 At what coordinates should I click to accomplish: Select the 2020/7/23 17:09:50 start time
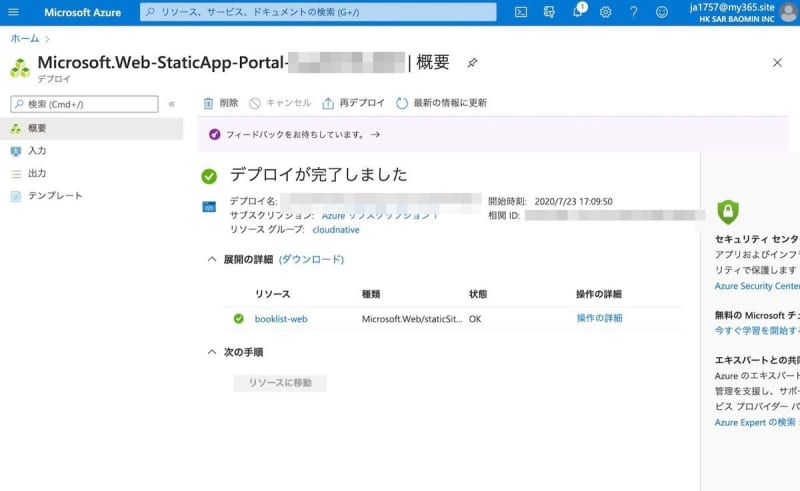coord(573,202)
